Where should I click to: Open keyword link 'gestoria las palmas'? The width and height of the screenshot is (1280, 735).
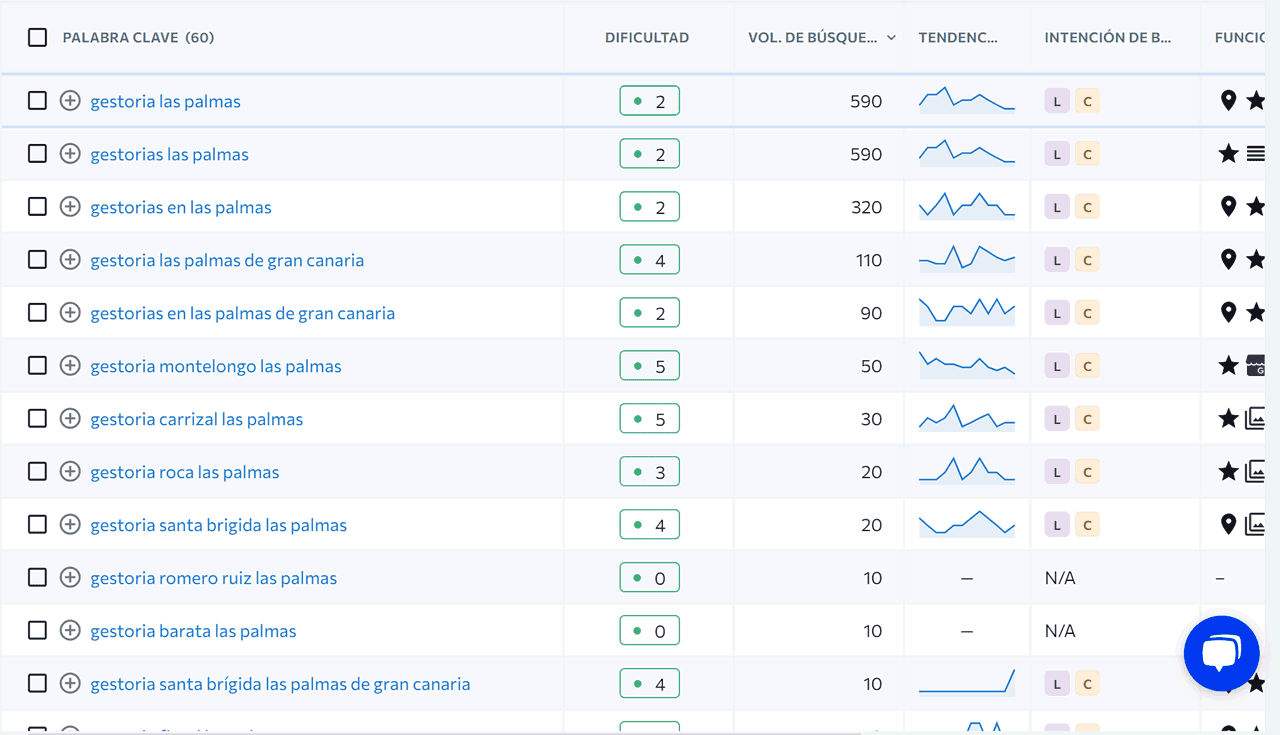pyautogui.click(x=165, y=101)
